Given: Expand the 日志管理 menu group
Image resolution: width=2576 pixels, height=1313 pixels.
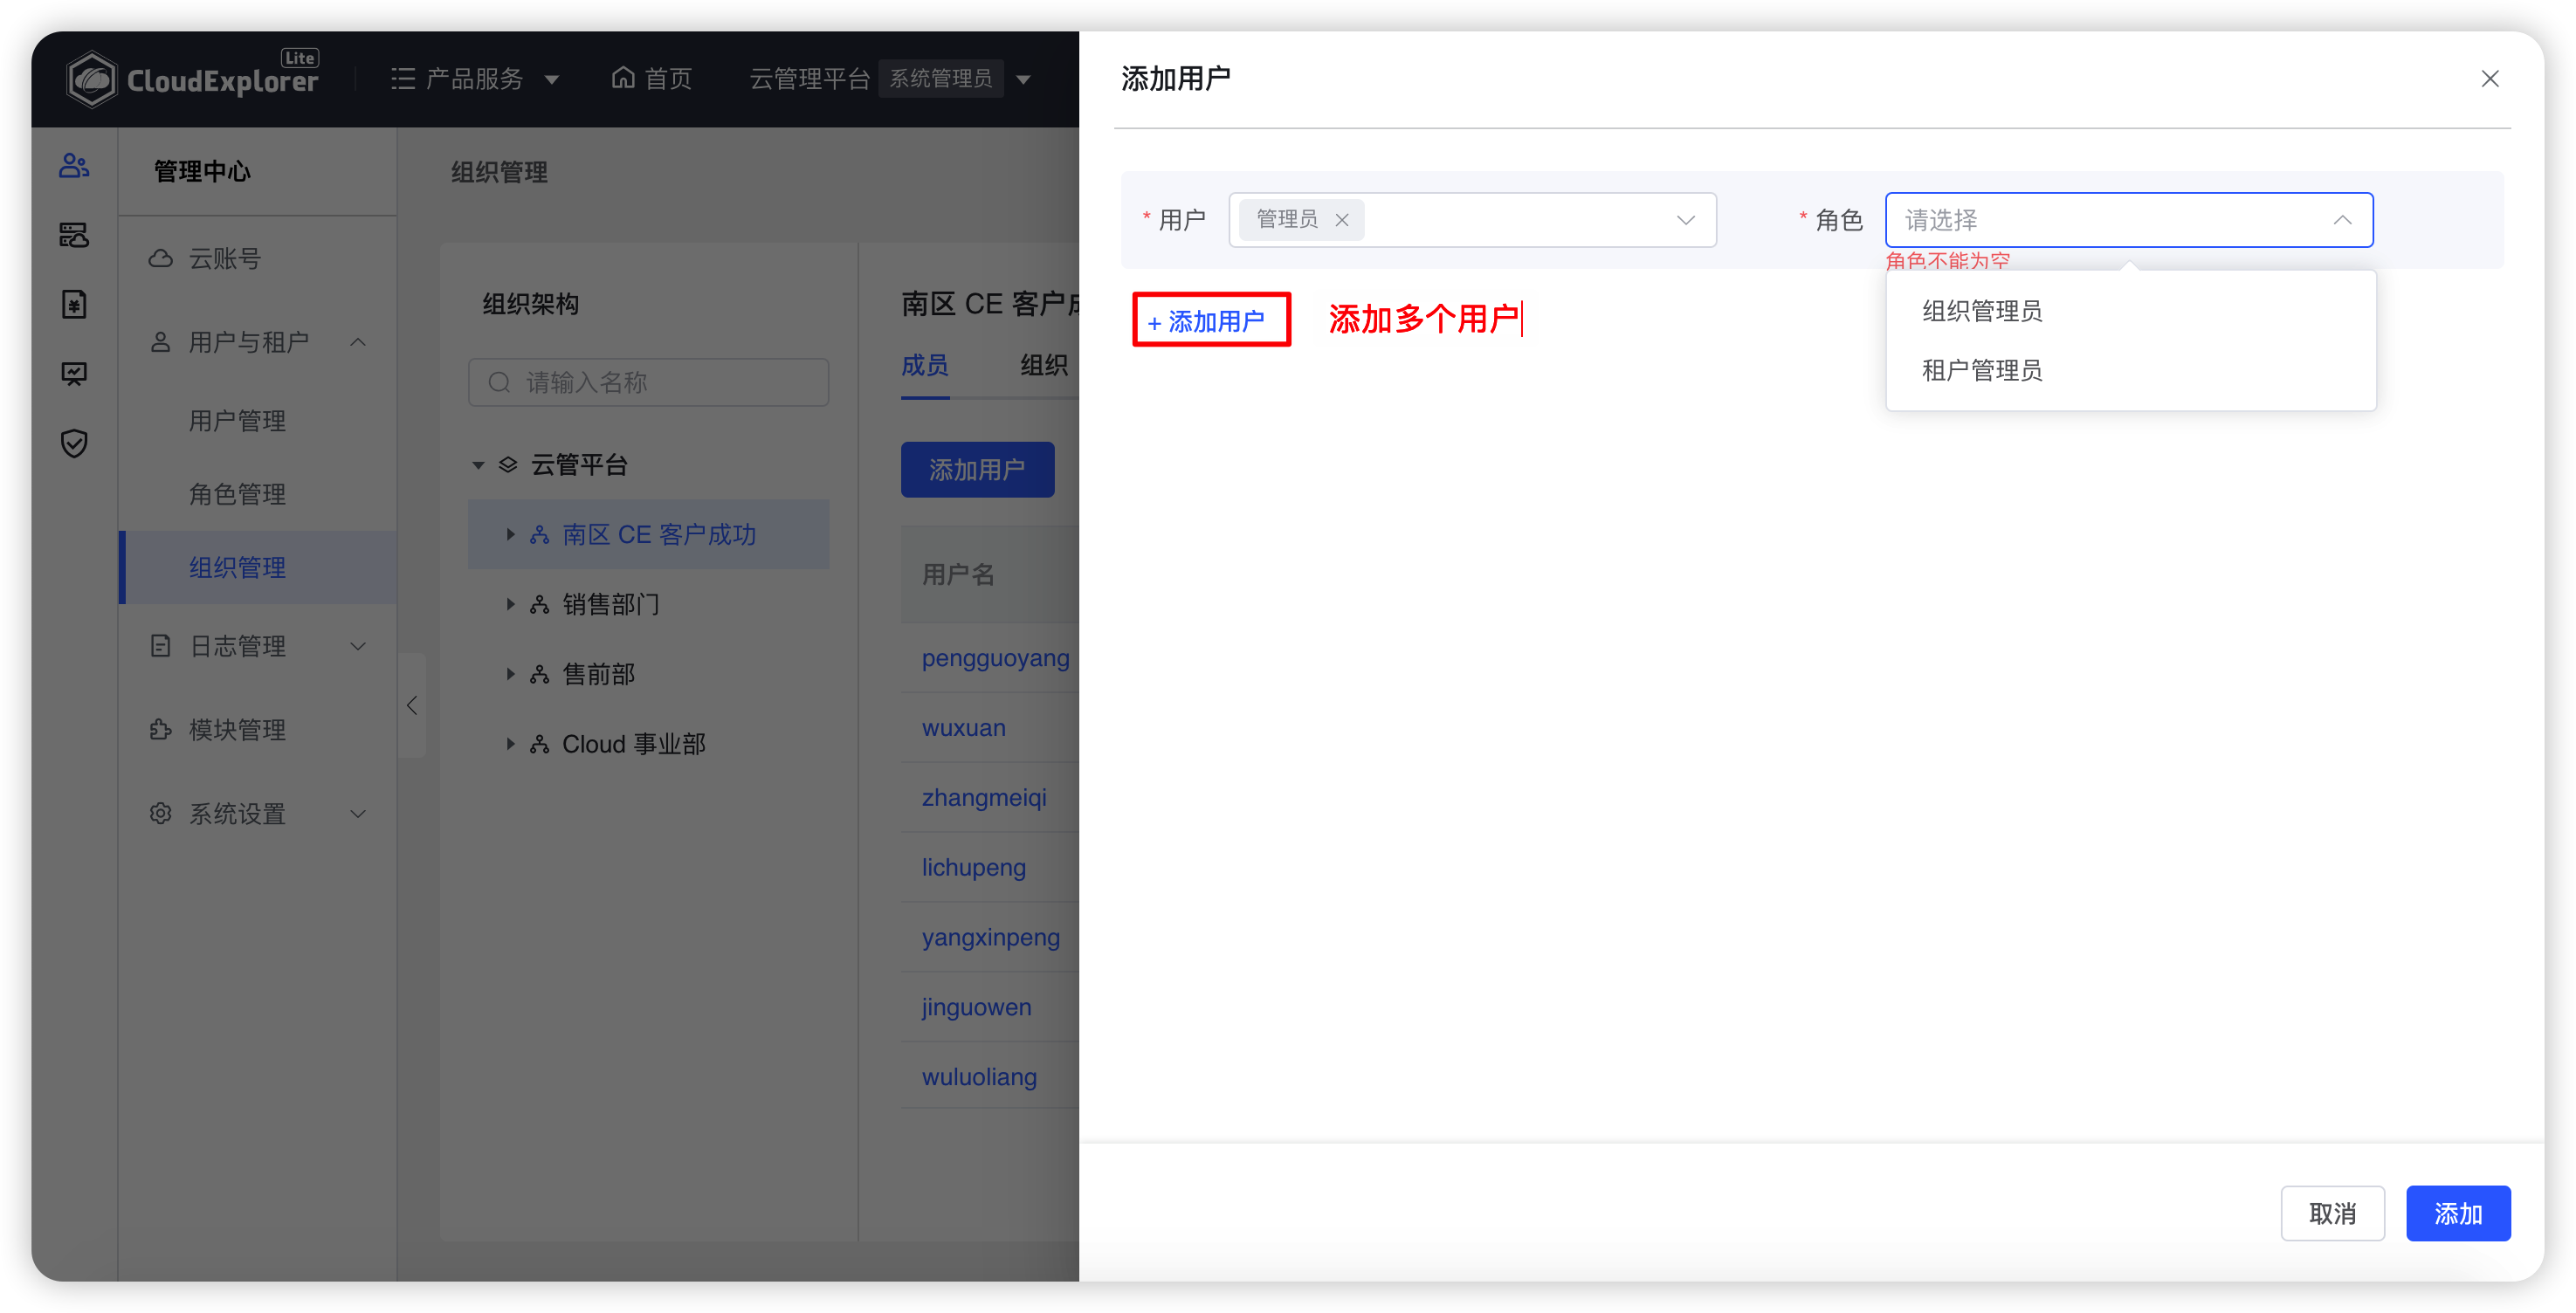Looking at the screenshot, I should coord(358,646).
